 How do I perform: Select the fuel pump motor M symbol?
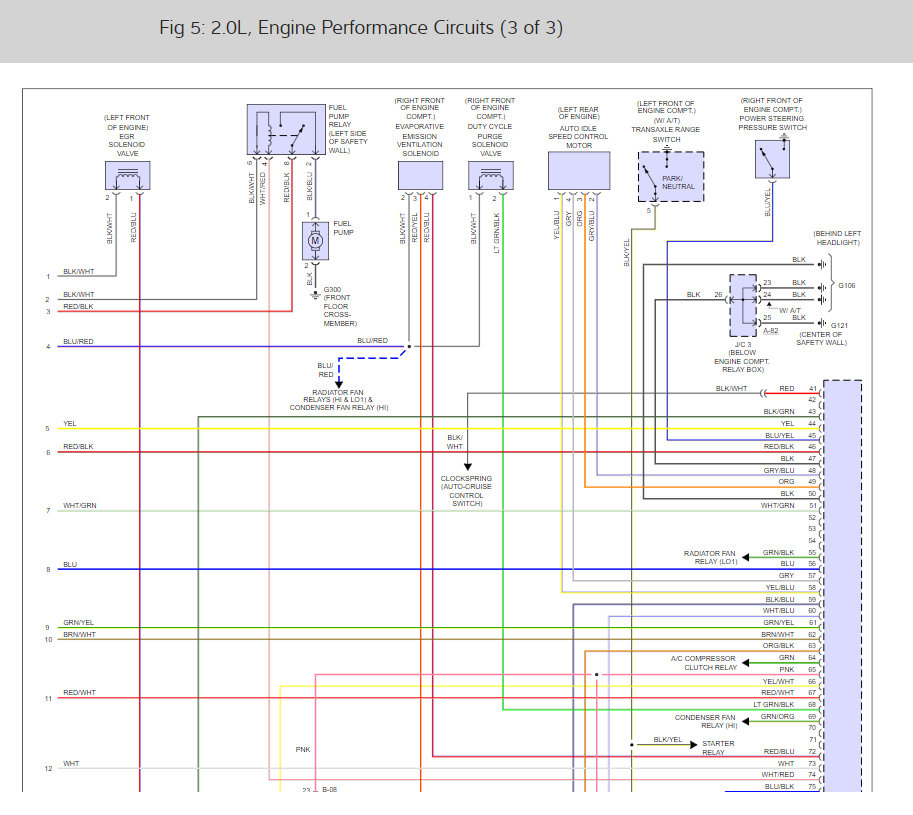[x=315, y=240]
